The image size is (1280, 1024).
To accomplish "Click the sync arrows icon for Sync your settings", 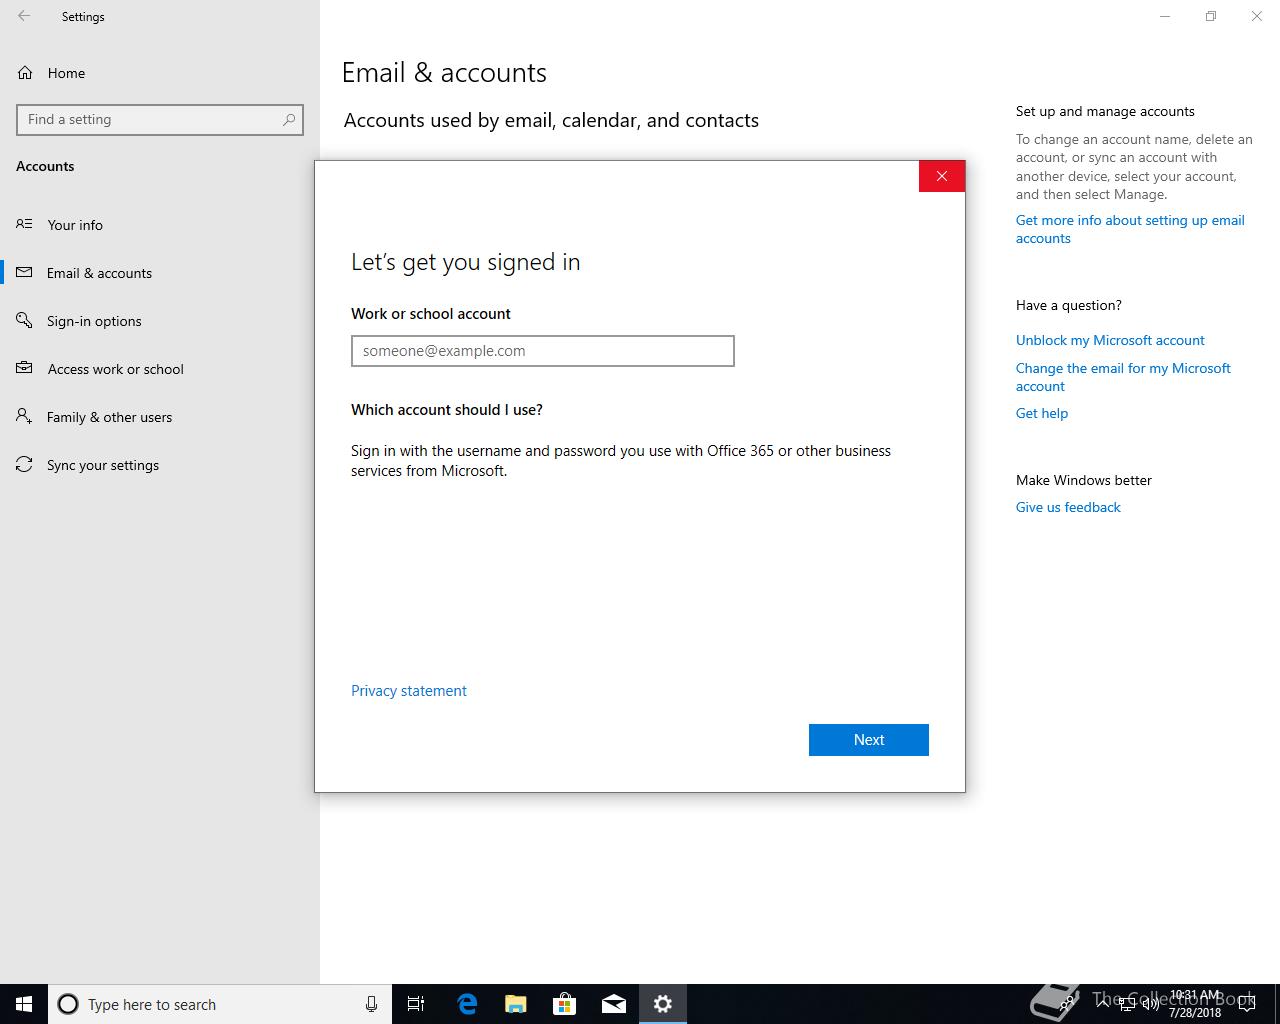I will pyautogui.click(x=24, y=465).
